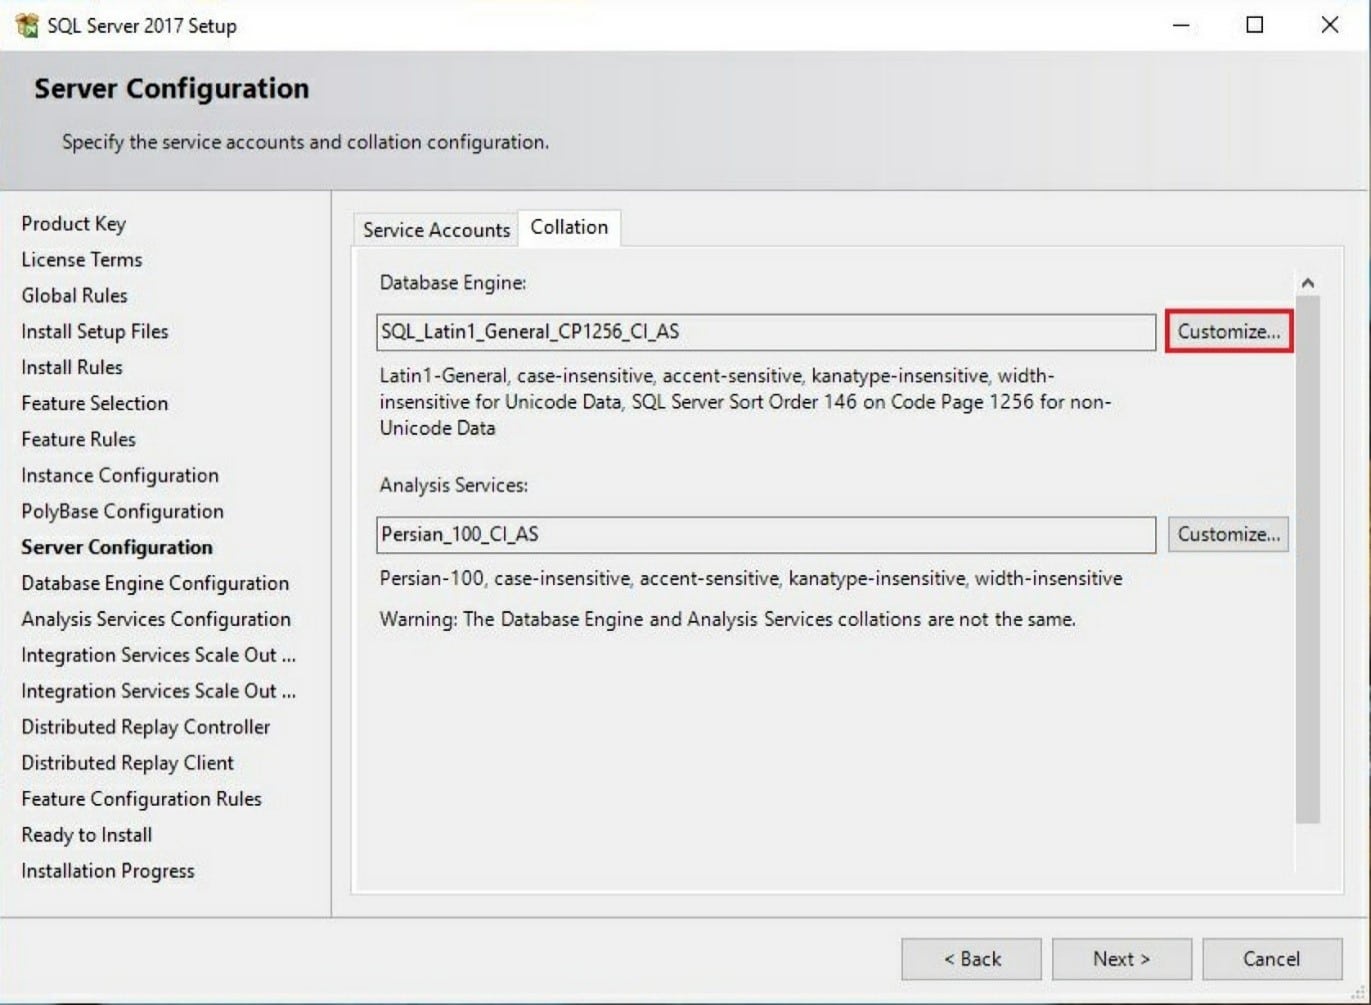Maximize the setup window
1371x1005 pixels.
click(1255, 25)
